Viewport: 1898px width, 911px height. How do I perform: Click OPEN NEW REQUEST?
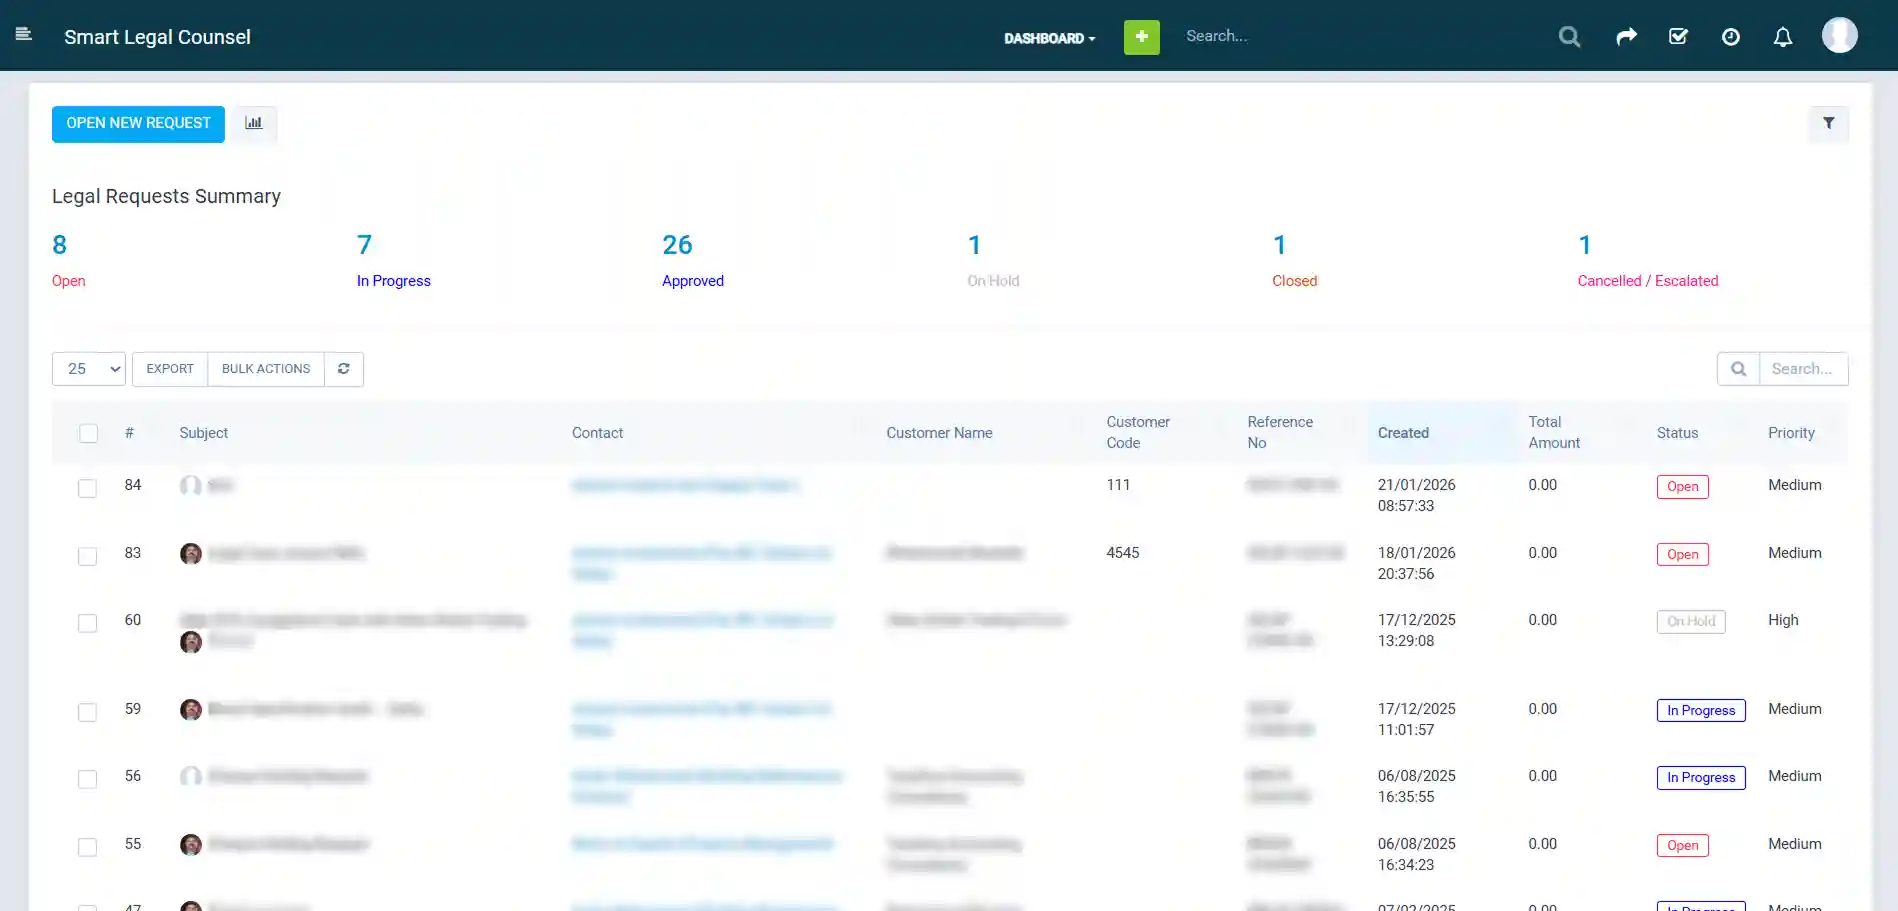tap(138, 123)
